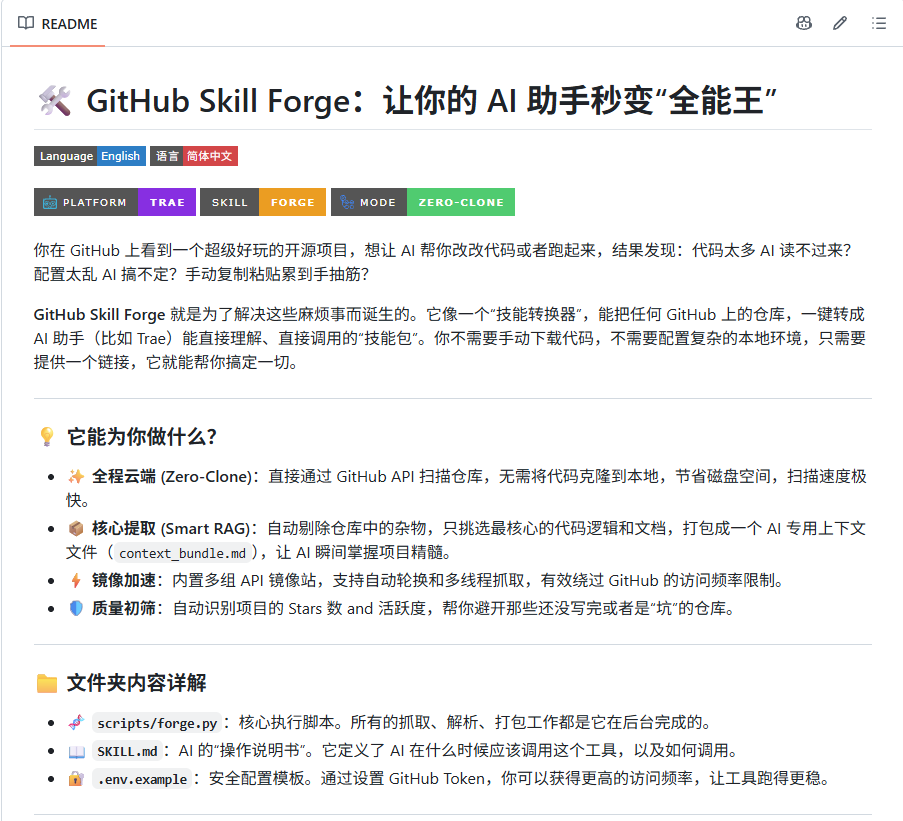
Task: Click the bold text 核心提取 (Smart RAG)
Action: (x=171, y=529)
